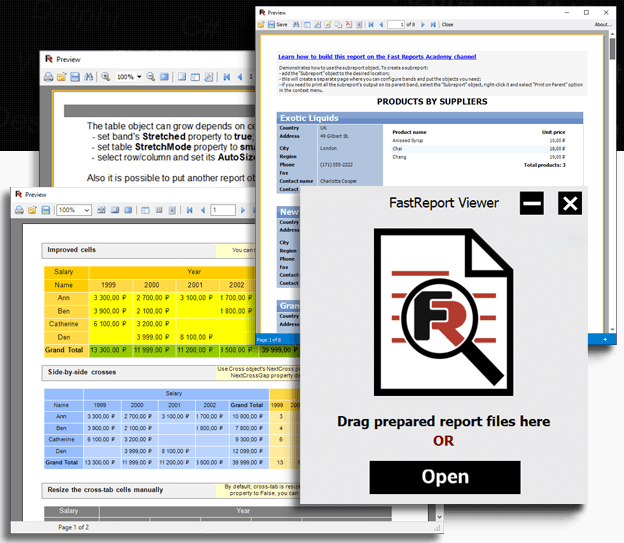Click the find binoculars icon in top-right Preview
624x543 pixels.
[x=296, y=25]
